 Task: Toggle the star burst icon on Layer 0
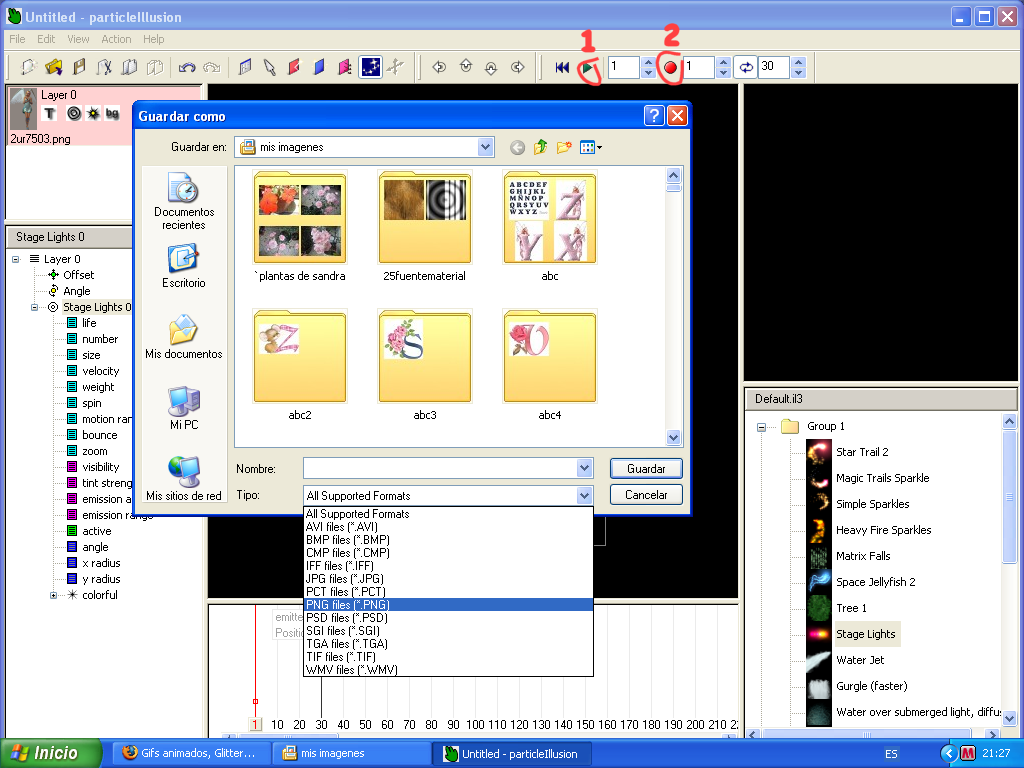93,114
